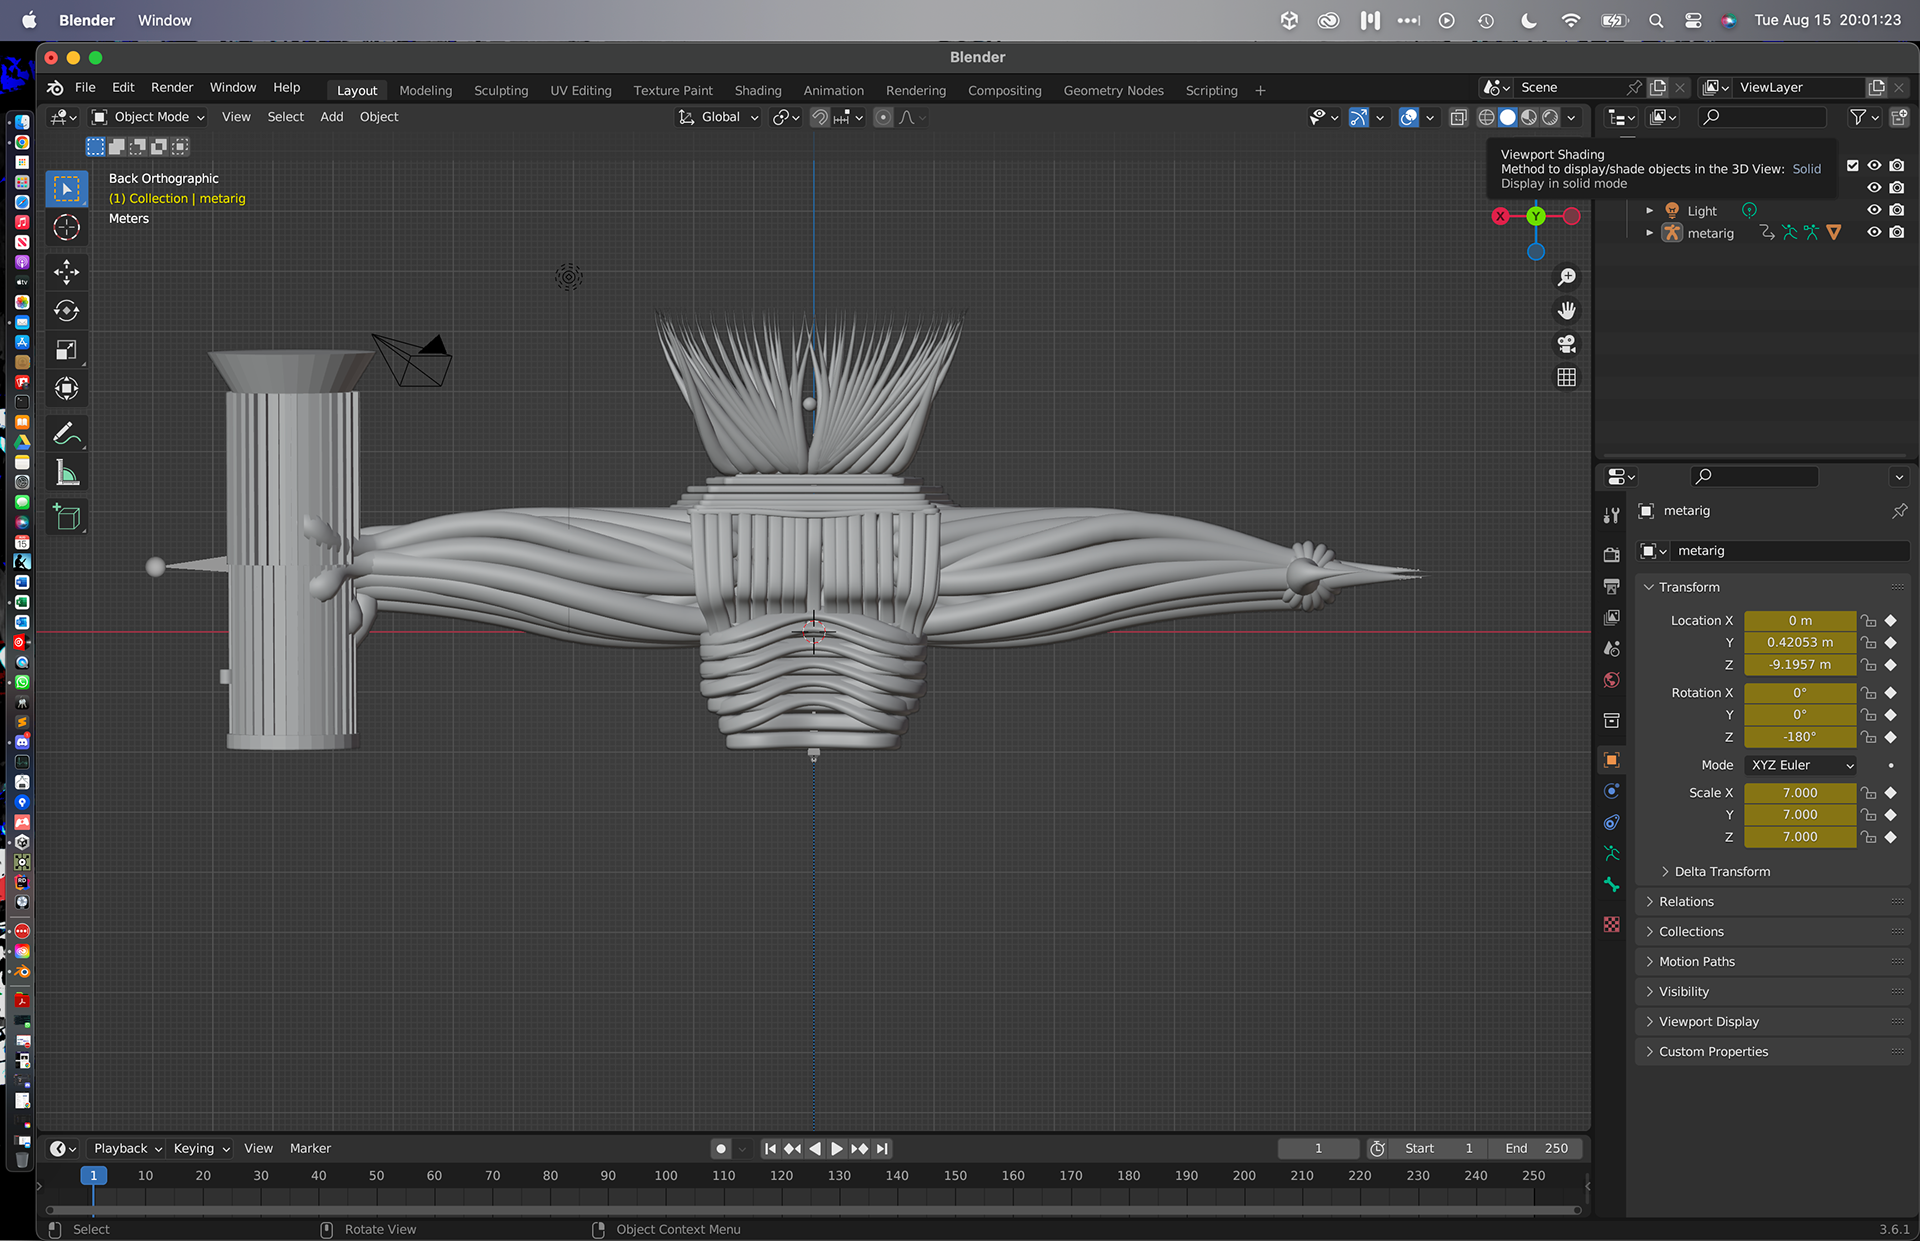Open the Output properties tab
Image resolution: width=1920 pixels, height=1241 pixels.
tap(1611, 586)
